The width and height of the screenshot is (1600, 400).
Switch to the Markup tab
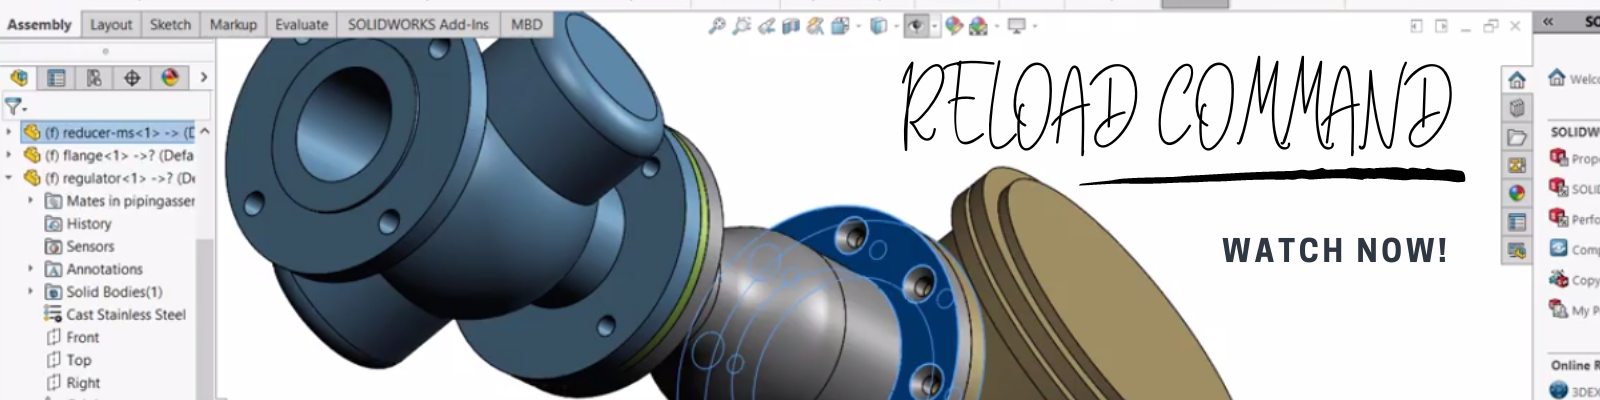pos(233,25)
